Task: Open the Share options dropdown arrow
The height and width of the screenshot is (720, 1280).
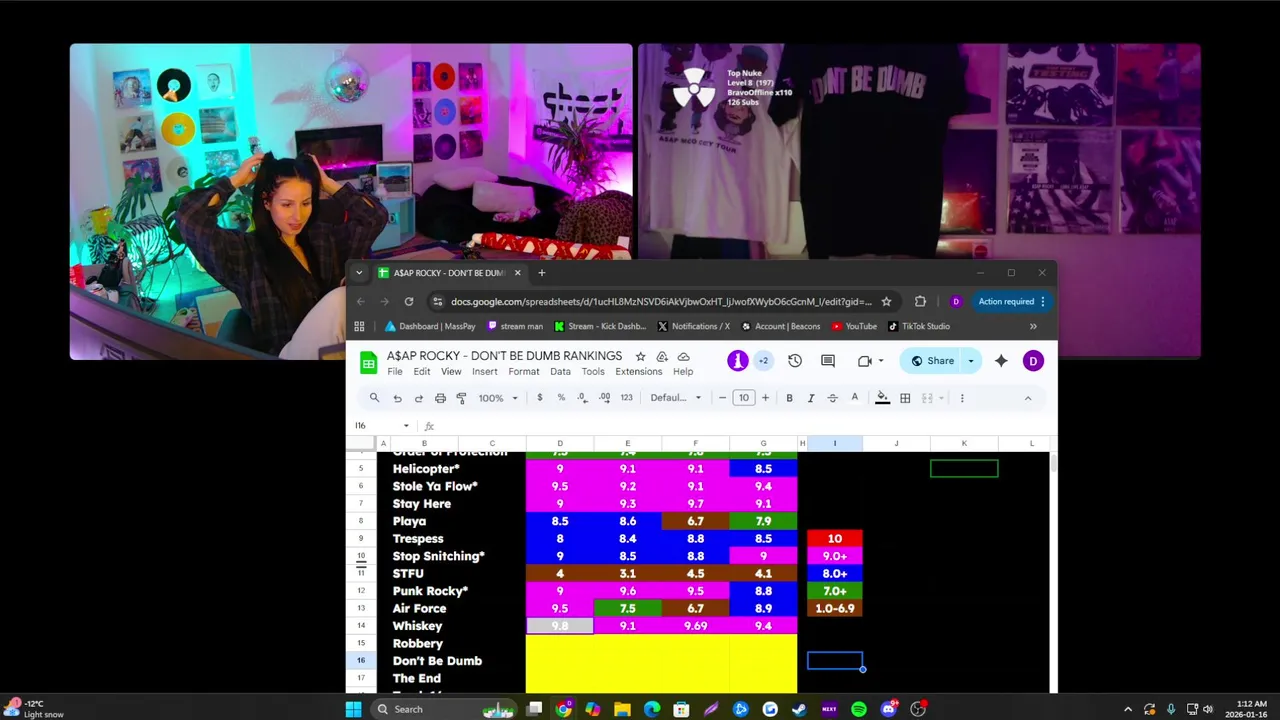Action: [970, 361]
